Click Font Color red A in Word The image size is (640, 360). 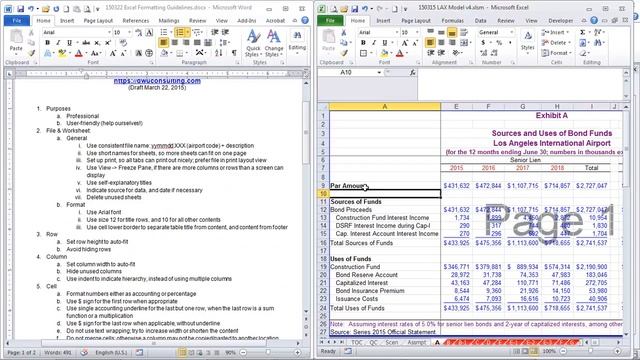coord(79,53)
